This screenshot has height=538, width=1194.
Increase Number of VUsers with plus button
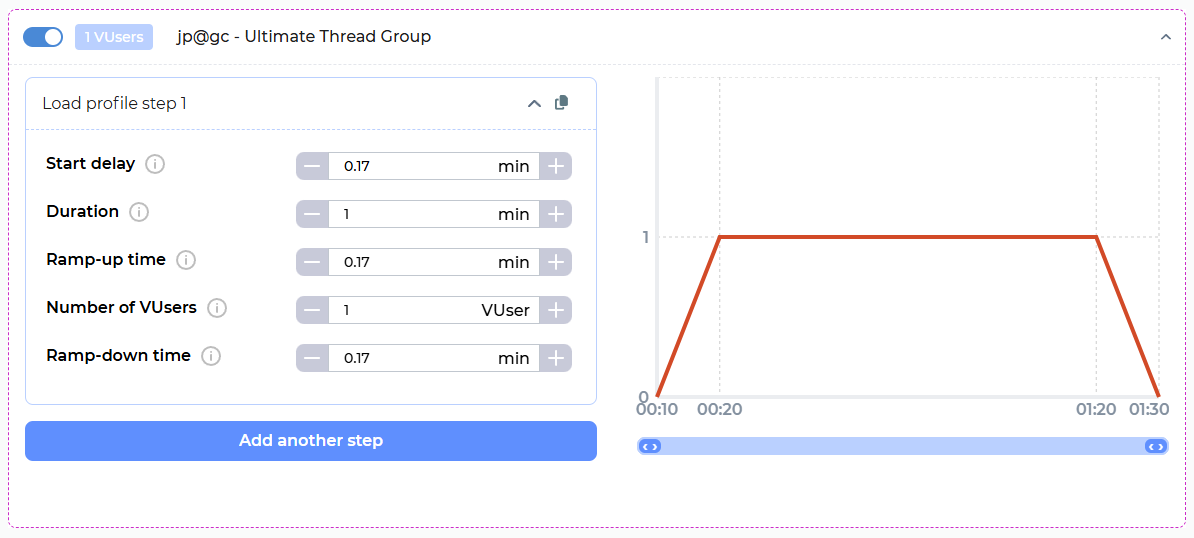556,310
